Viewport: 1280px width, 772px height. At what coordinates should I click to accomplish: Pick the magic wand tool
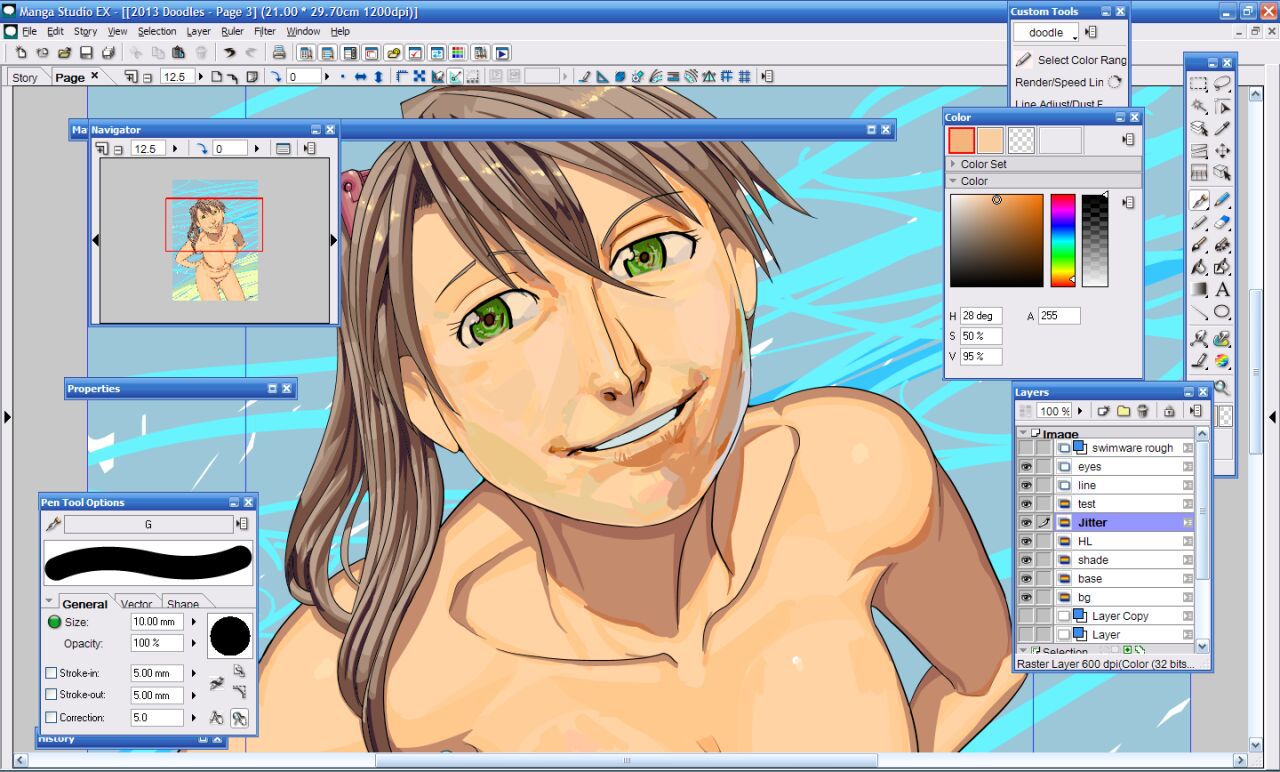tap(1199, 107)
